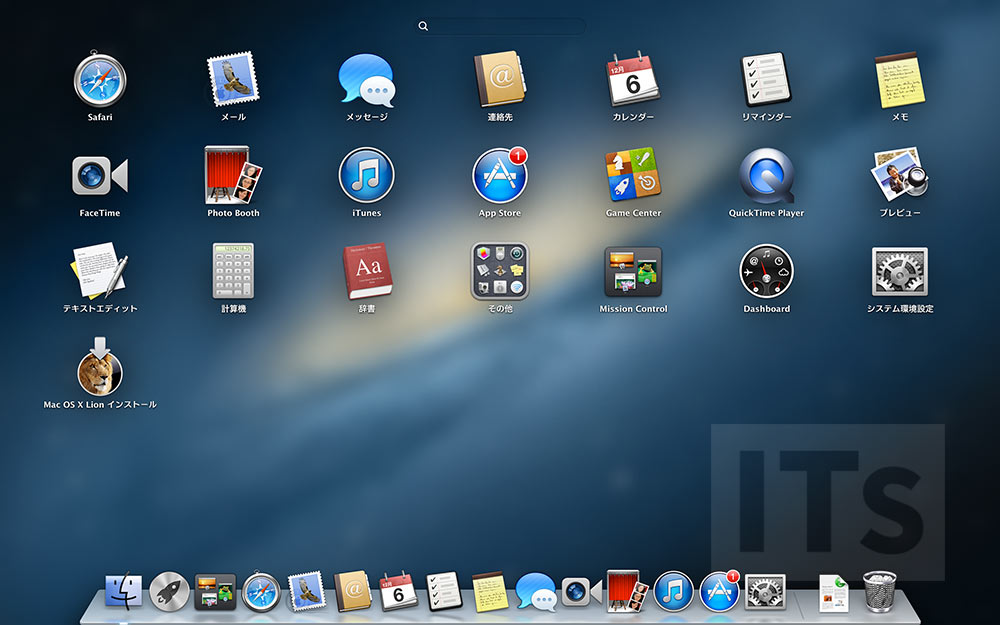Open Safari from Launchpad
Image resolution: width=1000 pixels, height=625 pixels.
coord(98,82)
